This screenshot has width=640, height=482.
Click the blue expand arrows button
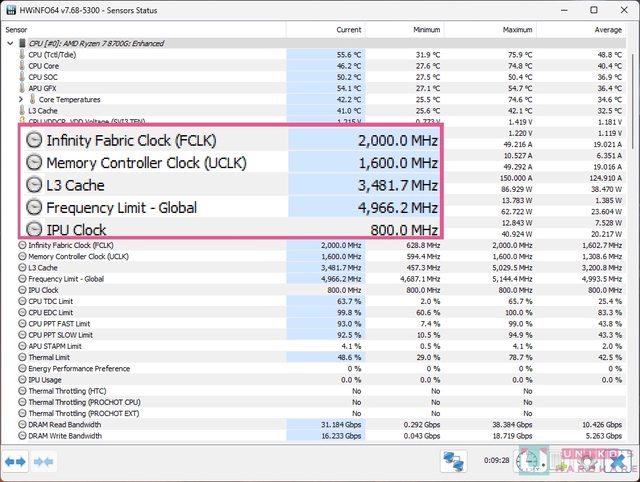(15, 461)
